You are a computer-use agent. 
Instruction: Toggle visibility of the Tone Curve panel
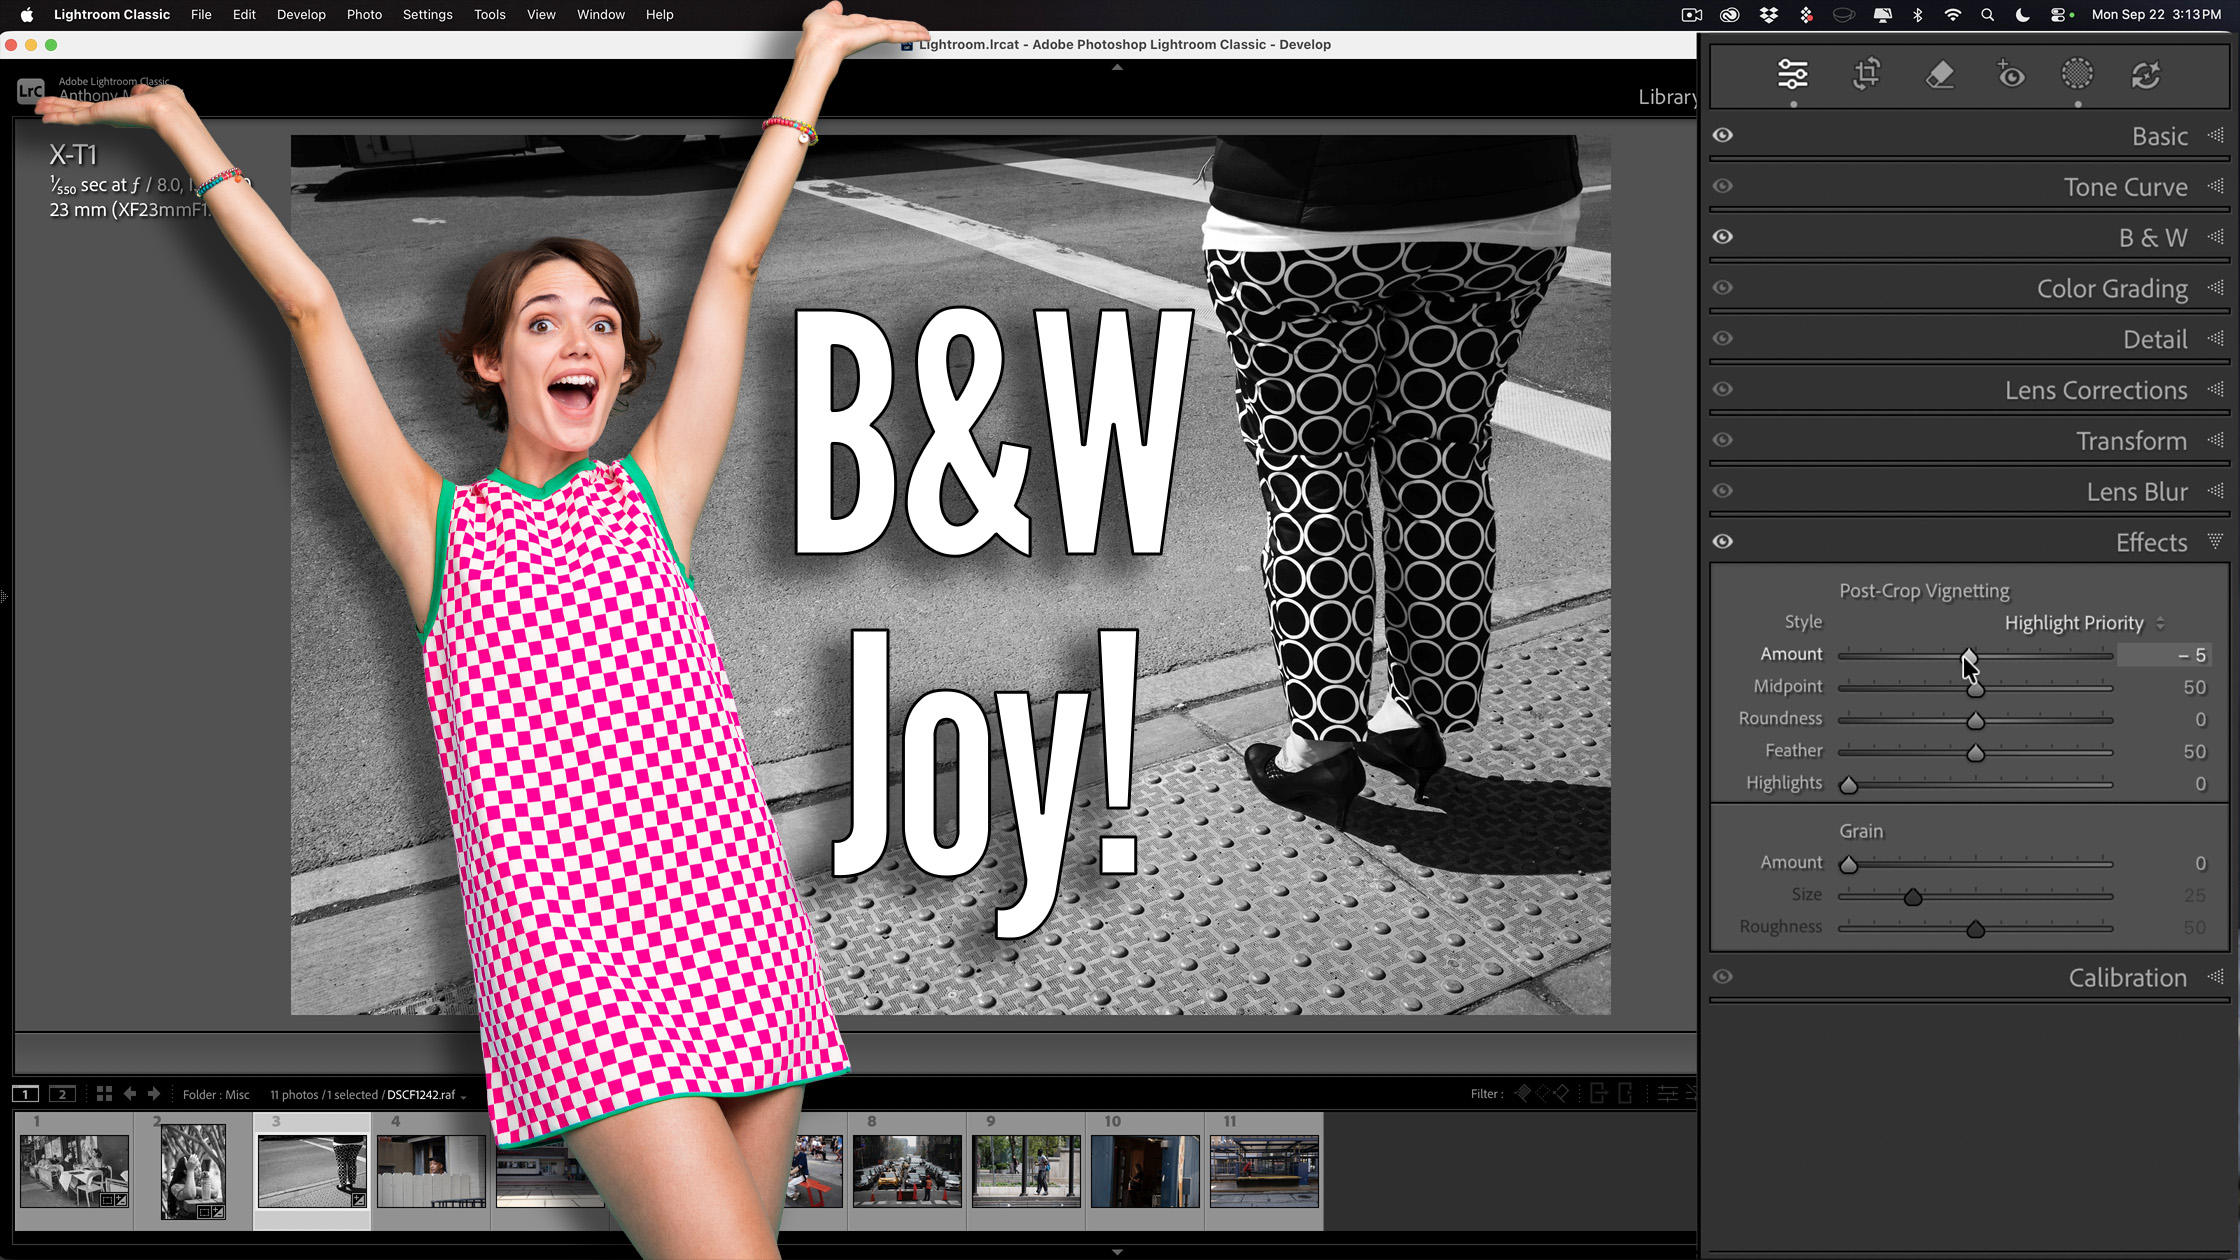click(x=1723, y=186)
